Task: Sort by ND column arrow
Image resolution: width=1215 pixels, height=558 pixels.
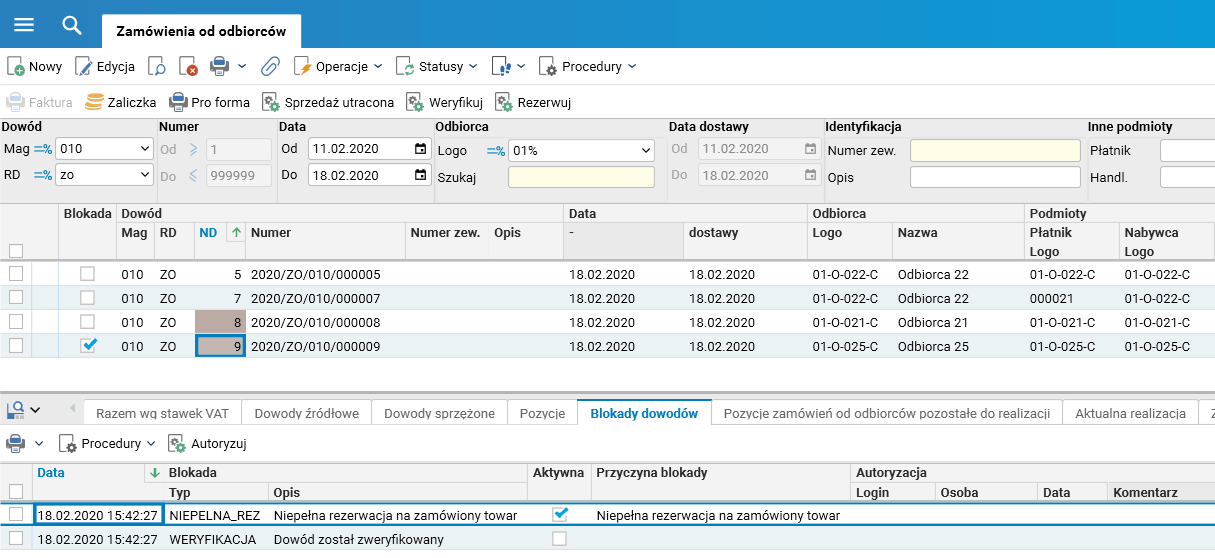Action: [x=236, y=233]
